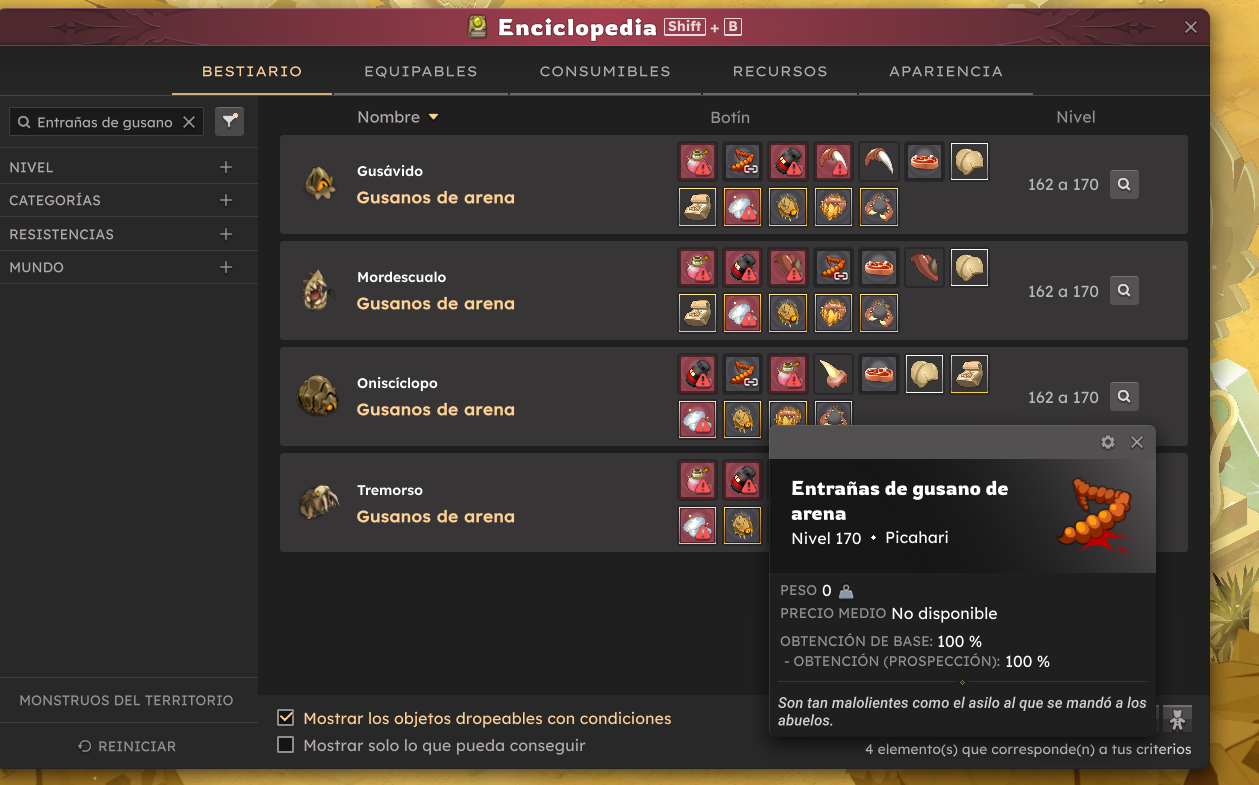
Task: Click the REINICIAR button
Action: click(x=127, y=746)
